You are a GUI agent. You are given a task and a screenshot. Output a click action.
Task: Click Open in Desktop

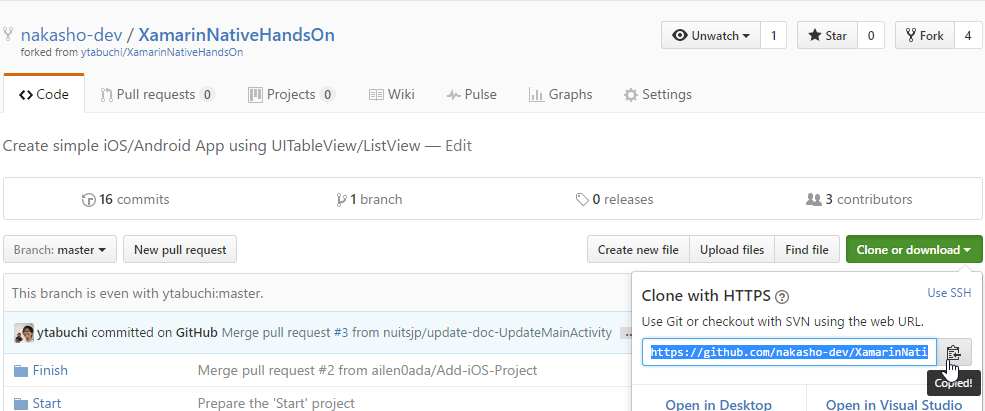(x=719, y=404)
